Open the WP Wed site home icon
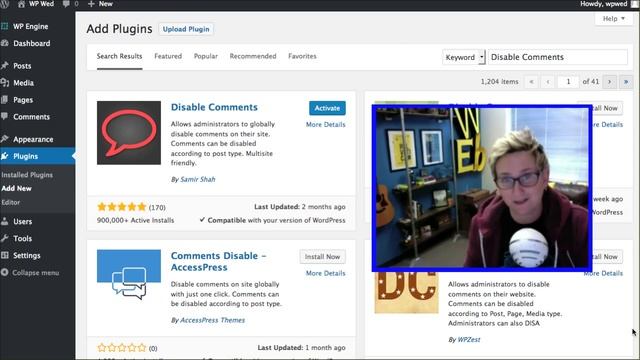 (21, 4)
